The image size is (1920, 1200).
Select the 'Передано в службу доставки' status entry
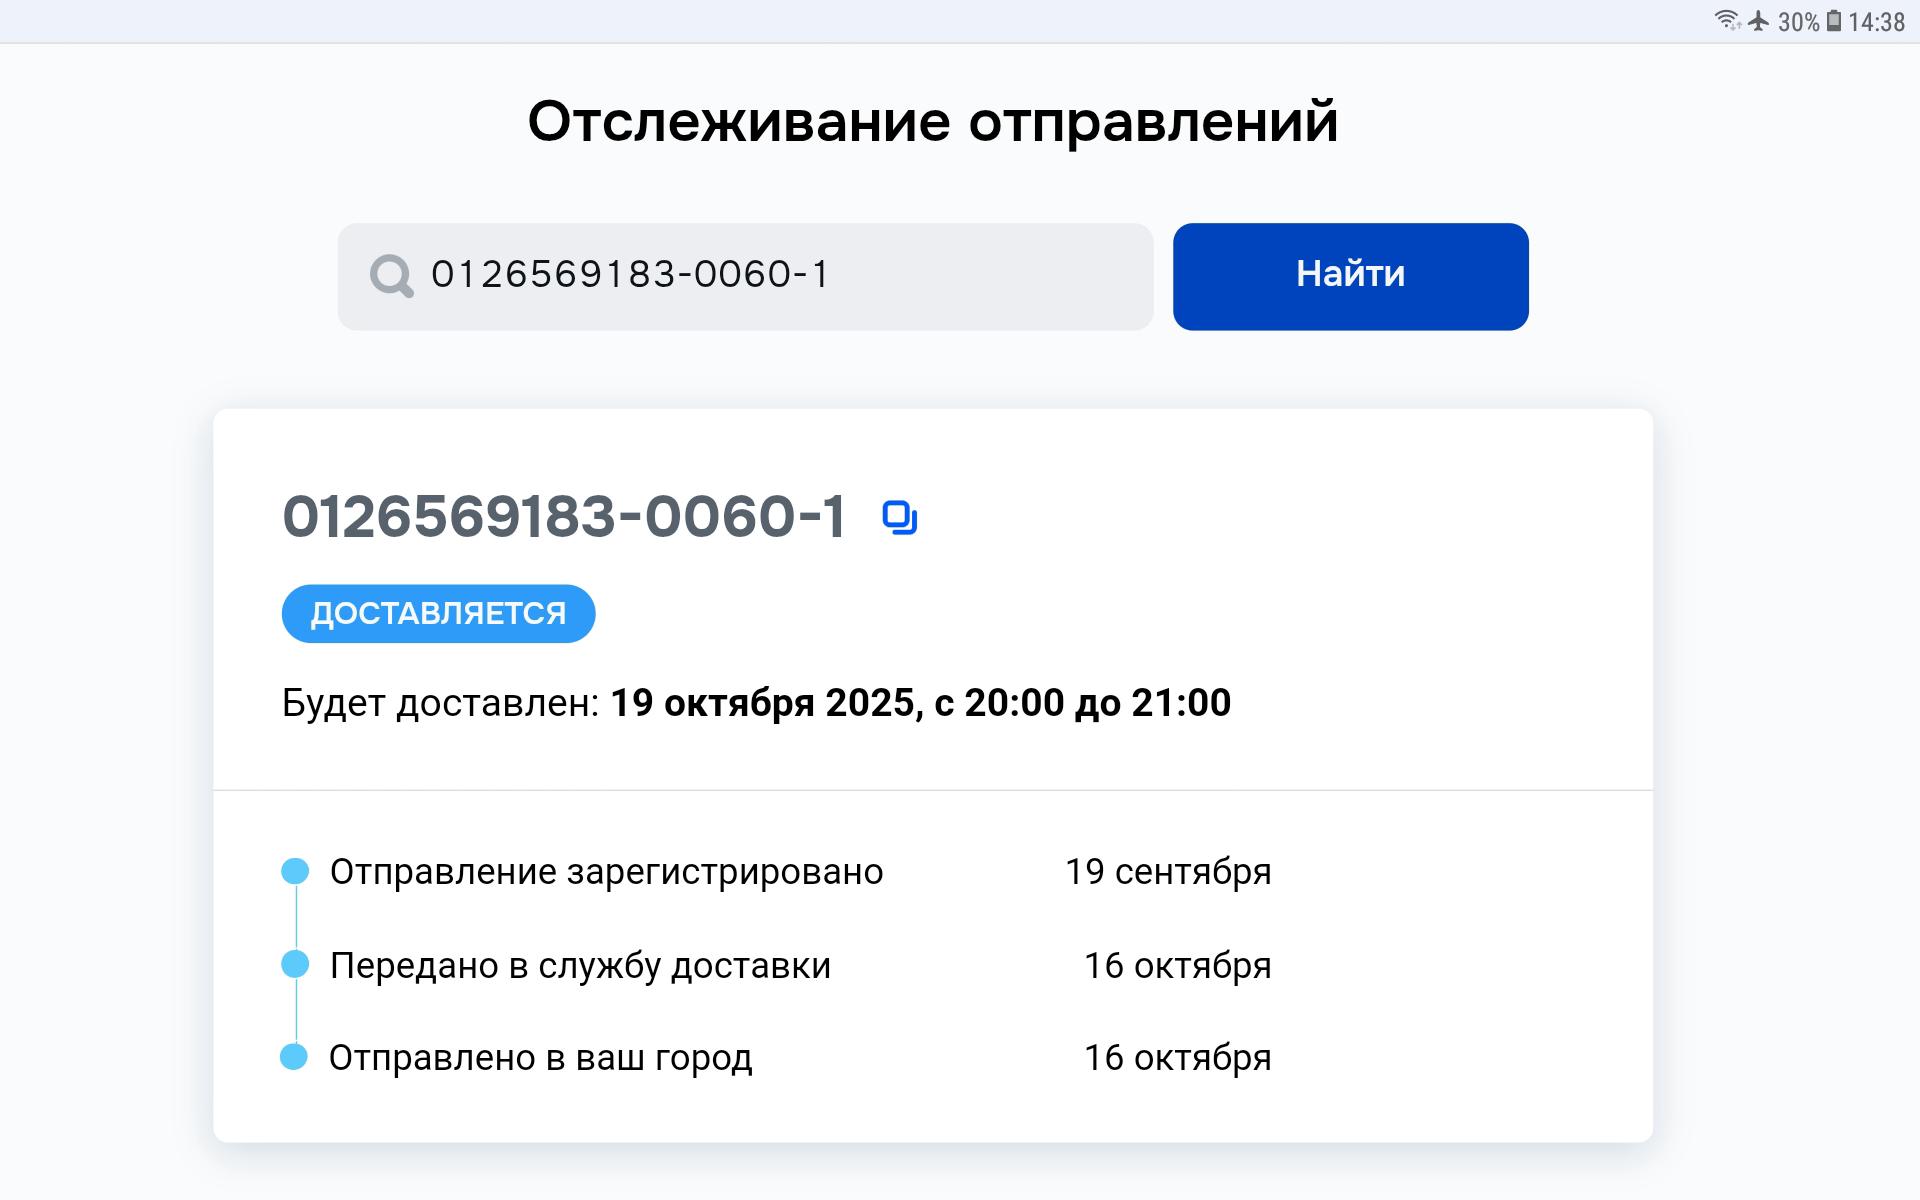(x=580, y=966)
